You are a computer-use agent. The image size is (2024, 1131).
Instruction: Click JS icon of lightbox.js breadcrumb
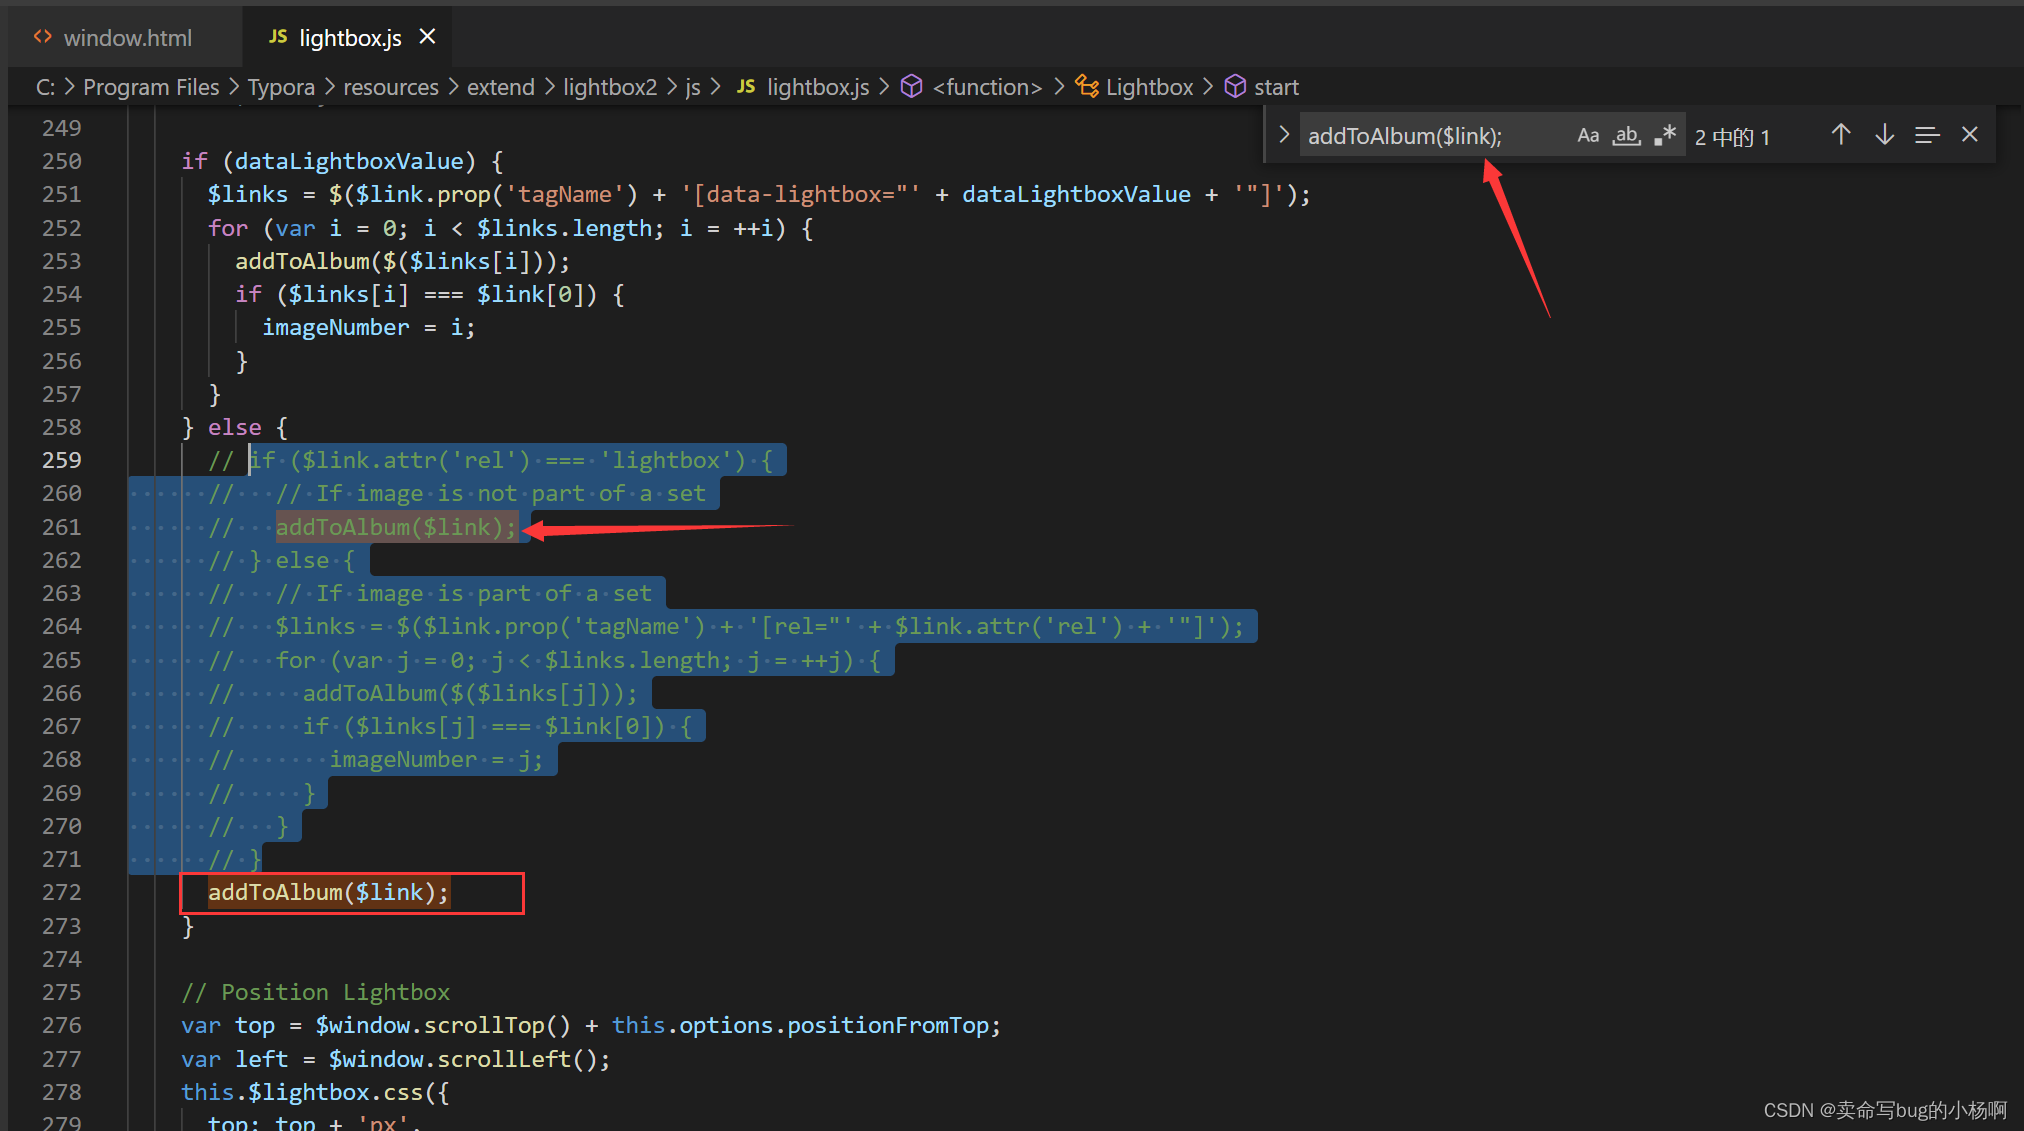click(746, 87)
